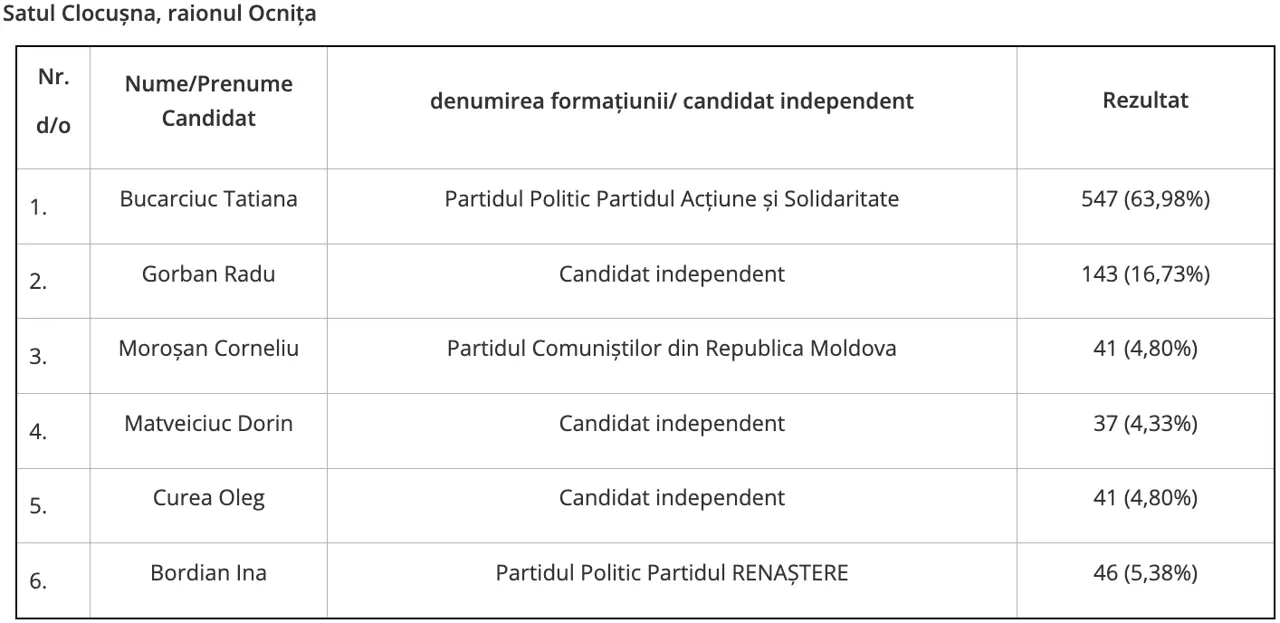Select the name Bucarciuc Tatiana

tap(208, 199)
